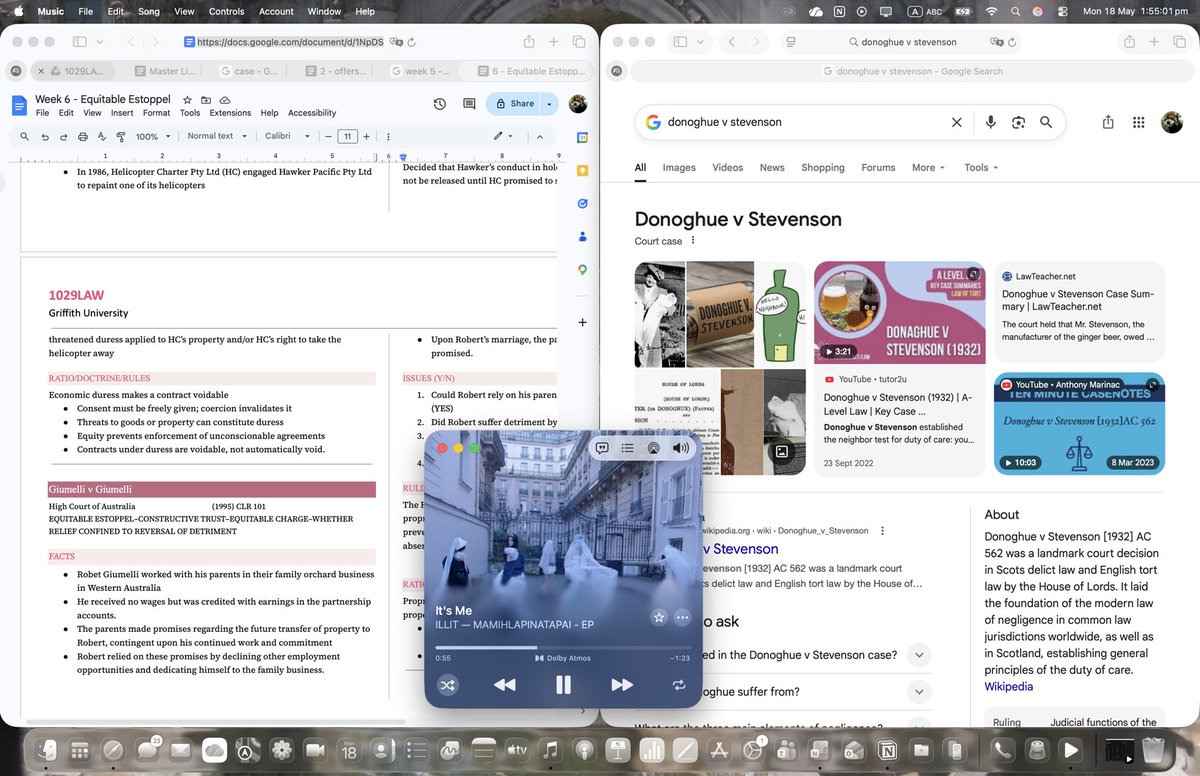Increase font size with plus button
Image resolution: width=1200 pixels, height=776 pixels.
tap(366, 136)
